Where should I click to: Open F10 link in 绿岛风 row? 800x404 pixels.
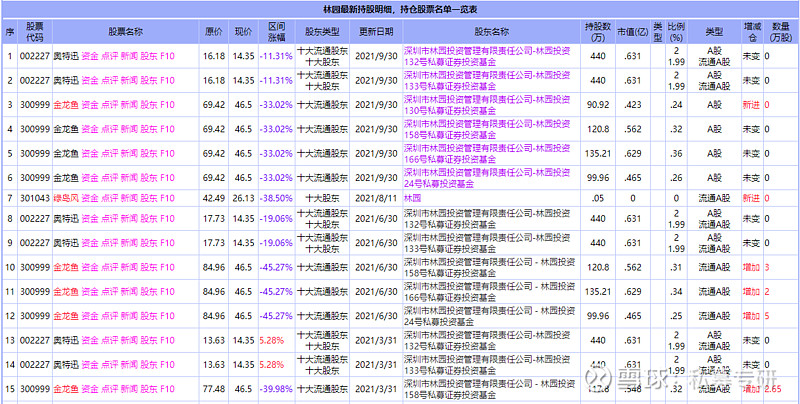pos(167,197)
